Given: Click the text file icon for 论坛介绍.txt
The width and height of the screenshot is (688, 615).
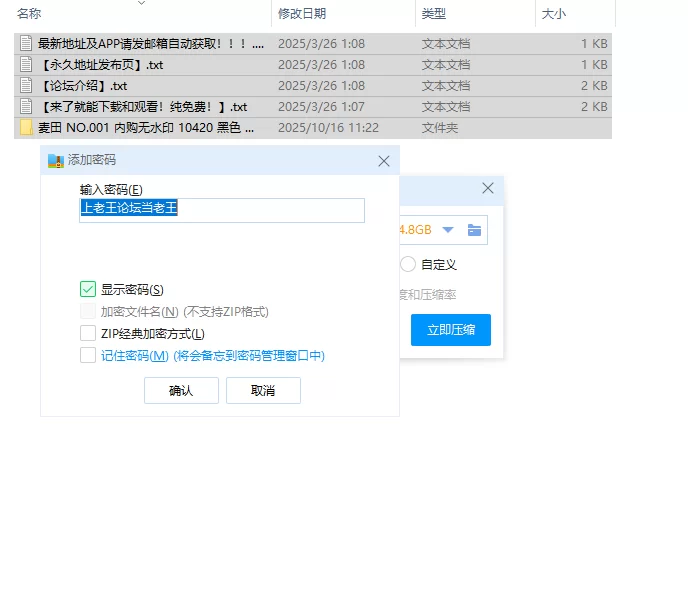Looking at the screenshot, I should pos(27,86).
